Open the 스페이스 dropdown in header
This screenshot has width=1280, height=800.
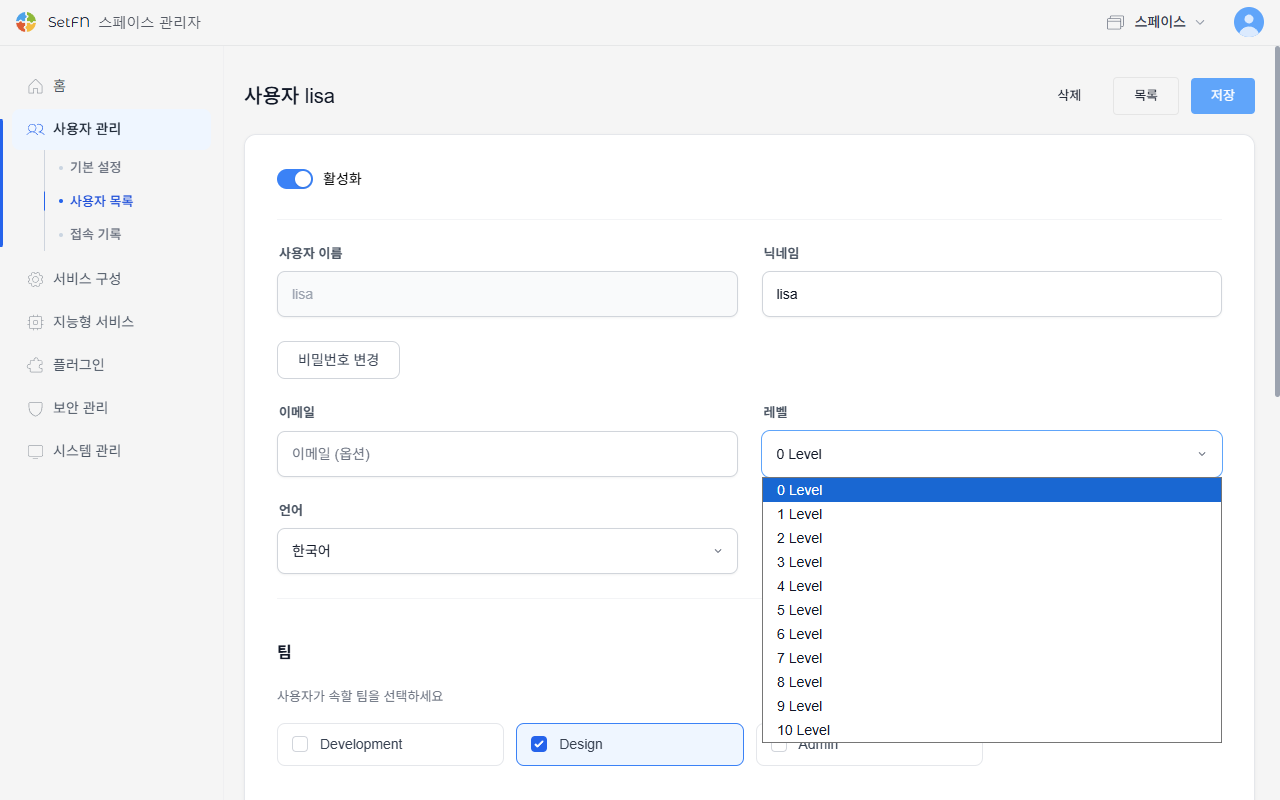point(1156,22)
